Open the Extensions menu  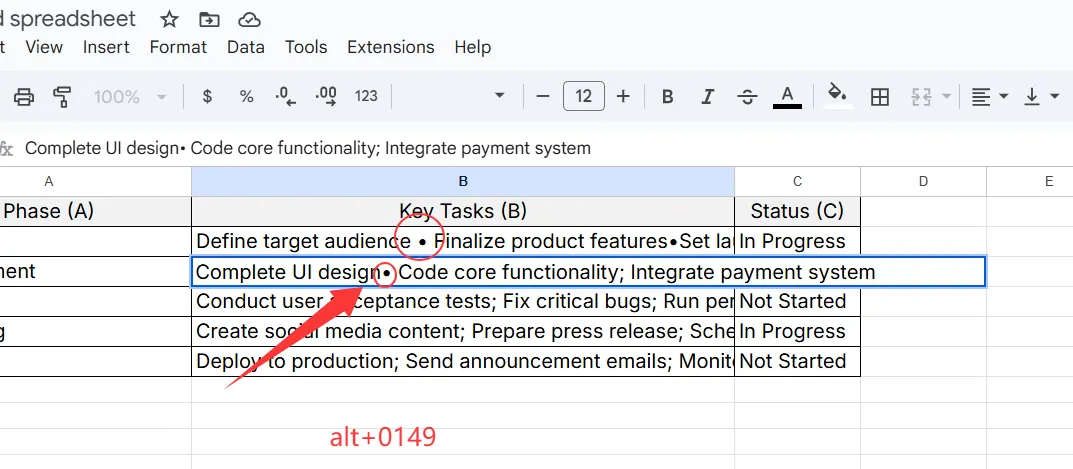(390, 47)
